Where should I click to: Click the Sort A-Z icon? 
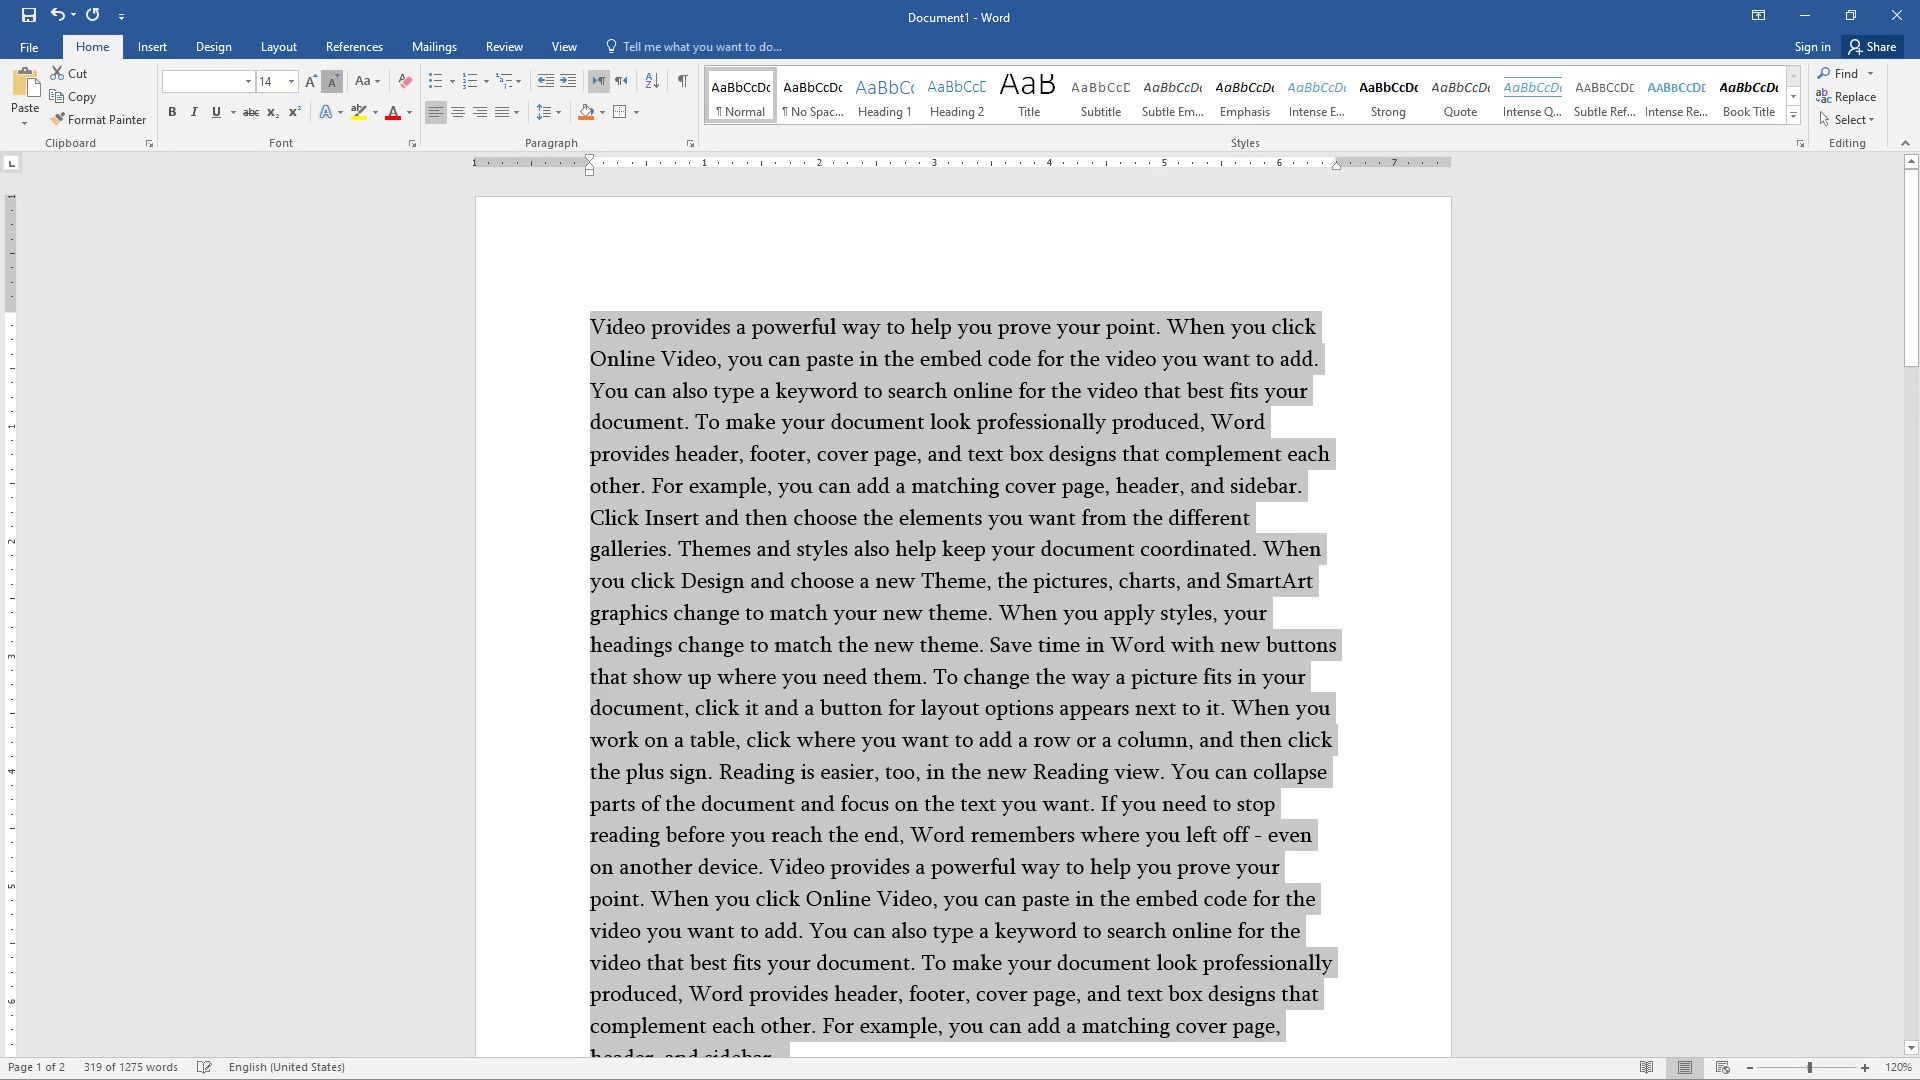click(652, 81)
